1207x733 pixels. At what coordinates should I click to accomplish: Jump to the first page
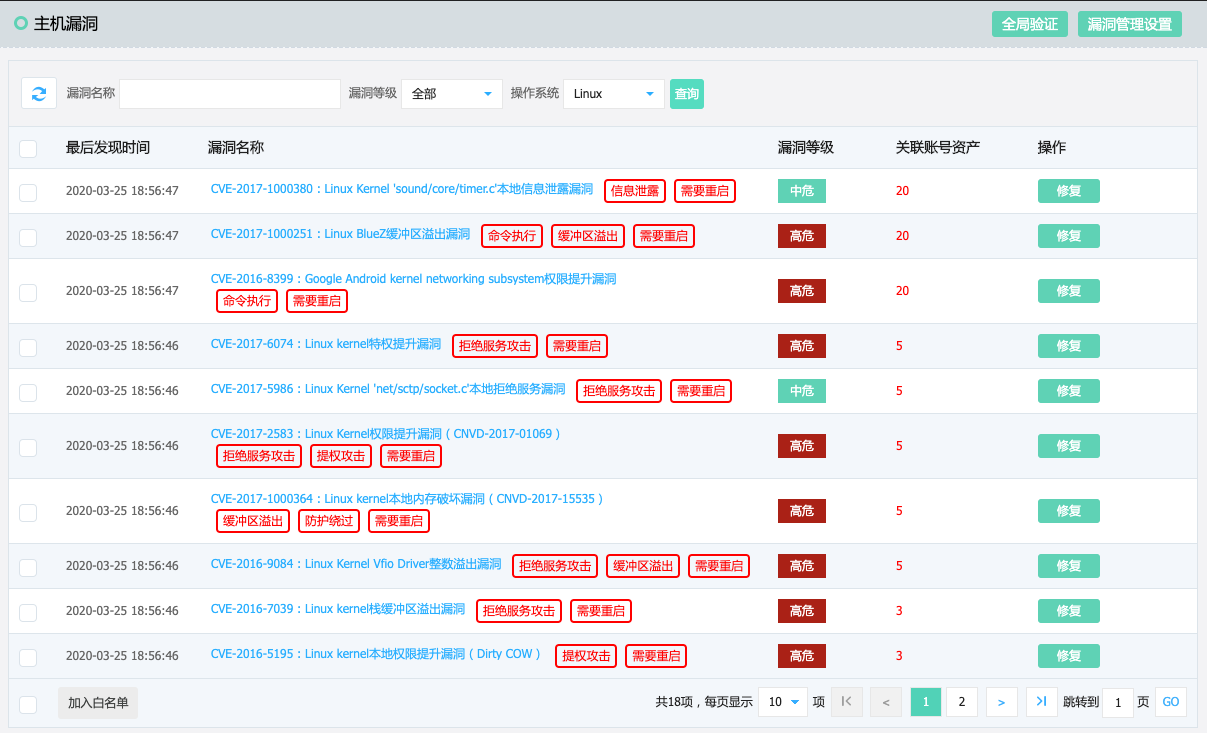pos(846,701)
